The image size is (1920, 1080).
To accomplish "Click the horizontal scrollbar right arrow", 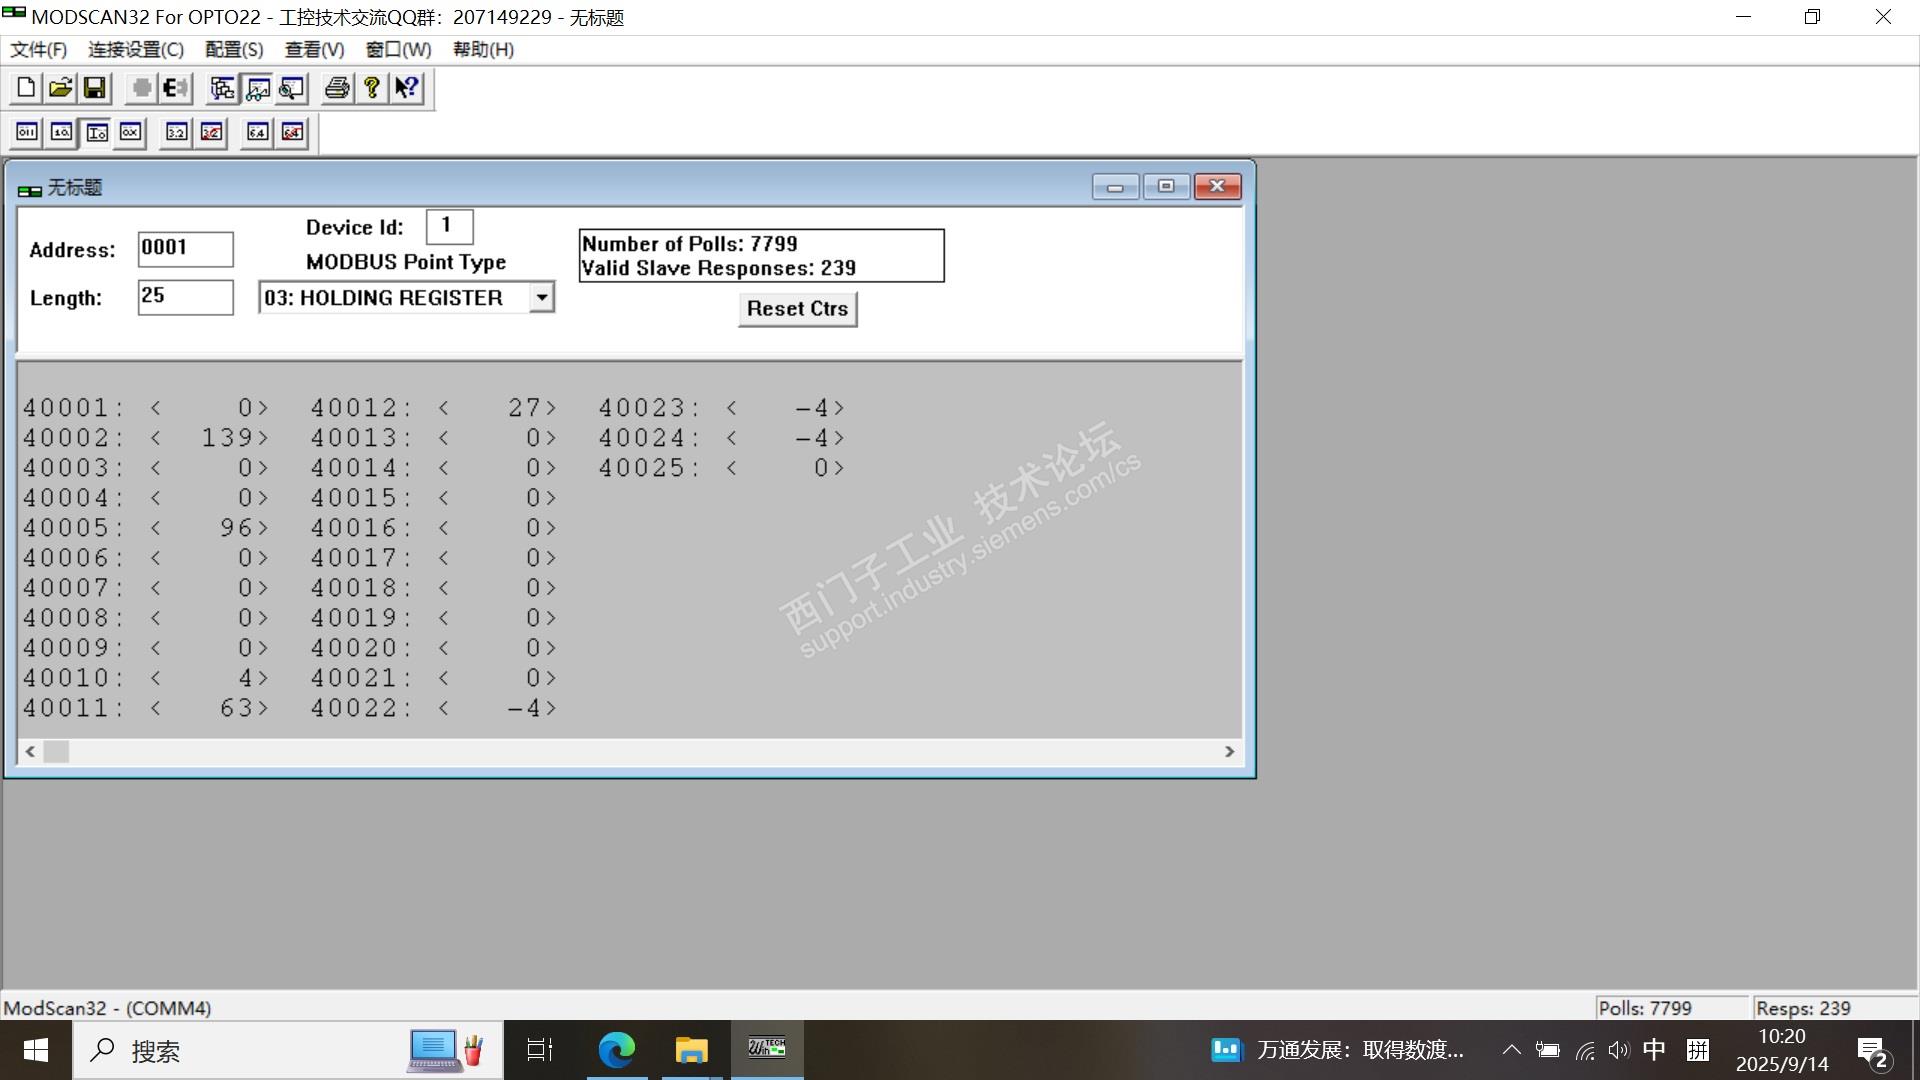I will pos(1229,752).
